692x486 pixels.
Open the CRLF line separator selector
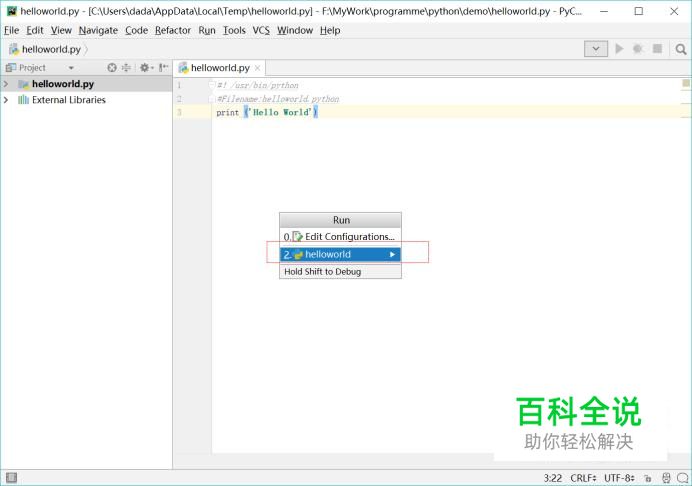click(583, 478)
